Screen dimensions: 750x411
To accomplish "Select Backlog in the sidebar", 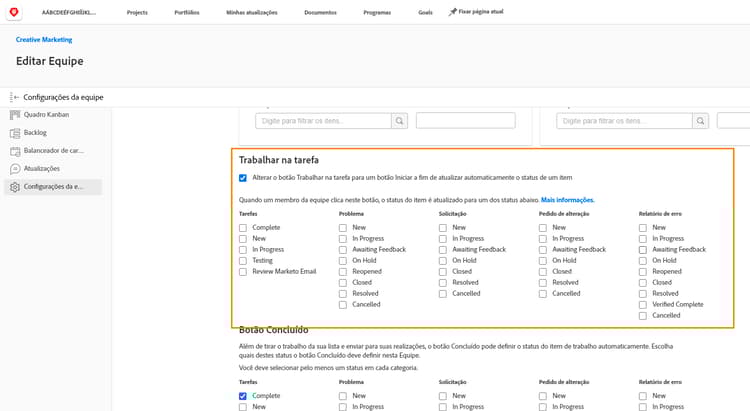I will pos(35,133).
